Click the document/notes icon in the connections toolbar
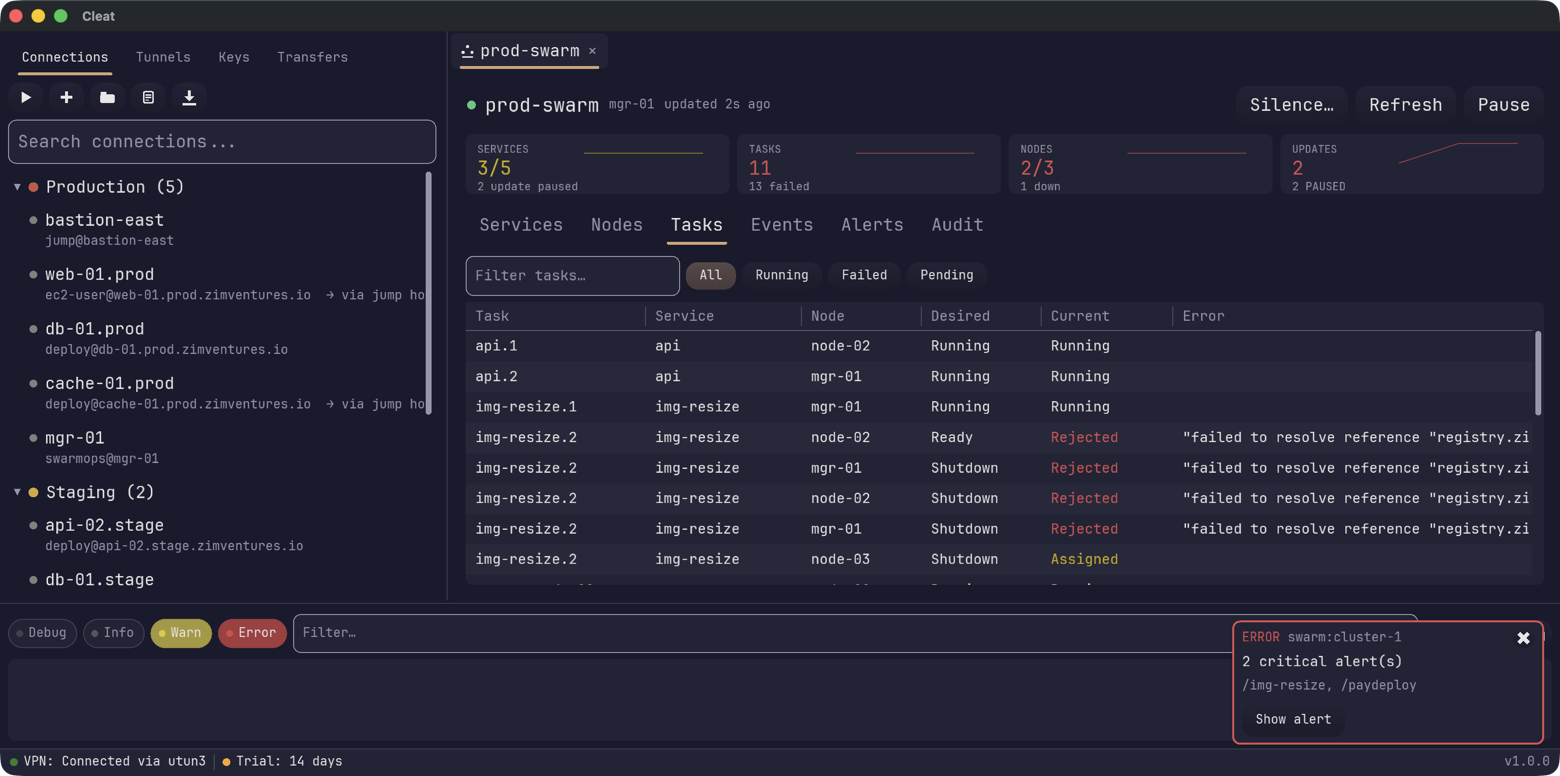 point(148,97)
